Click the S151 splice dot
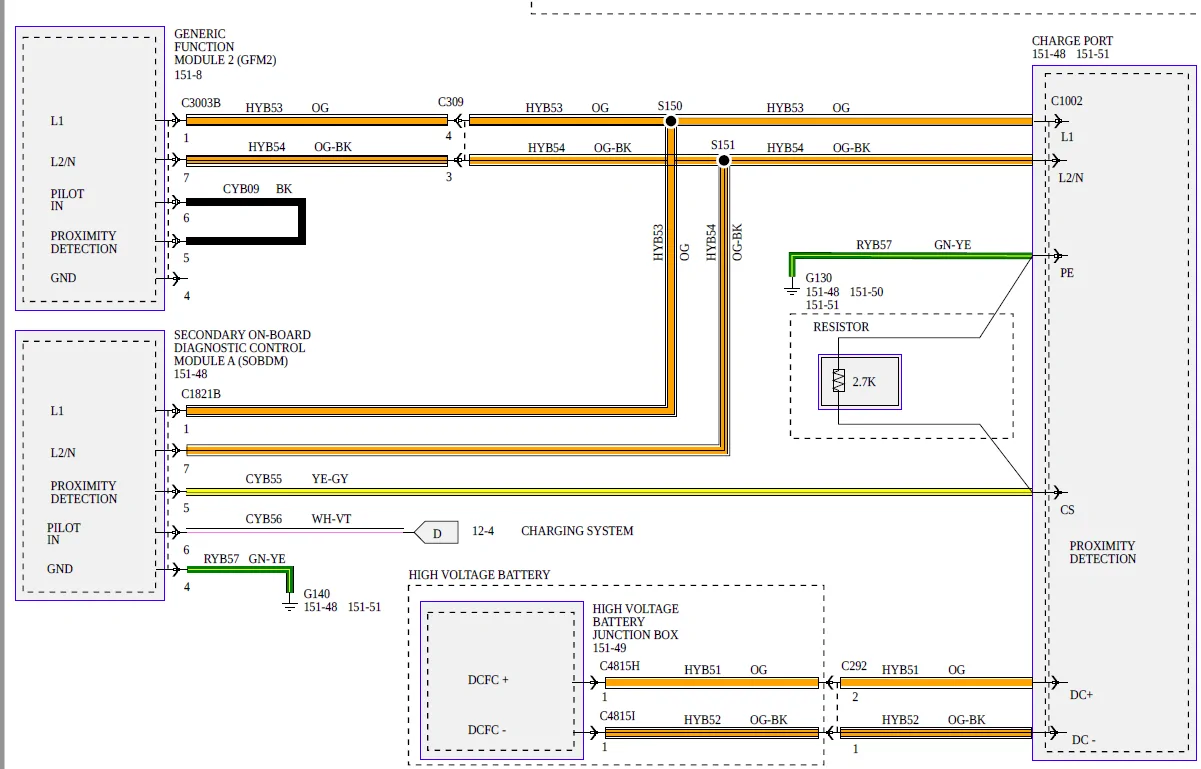Image resolution: width=1201 pixels, height=769 pixels. tap(723, 160)
